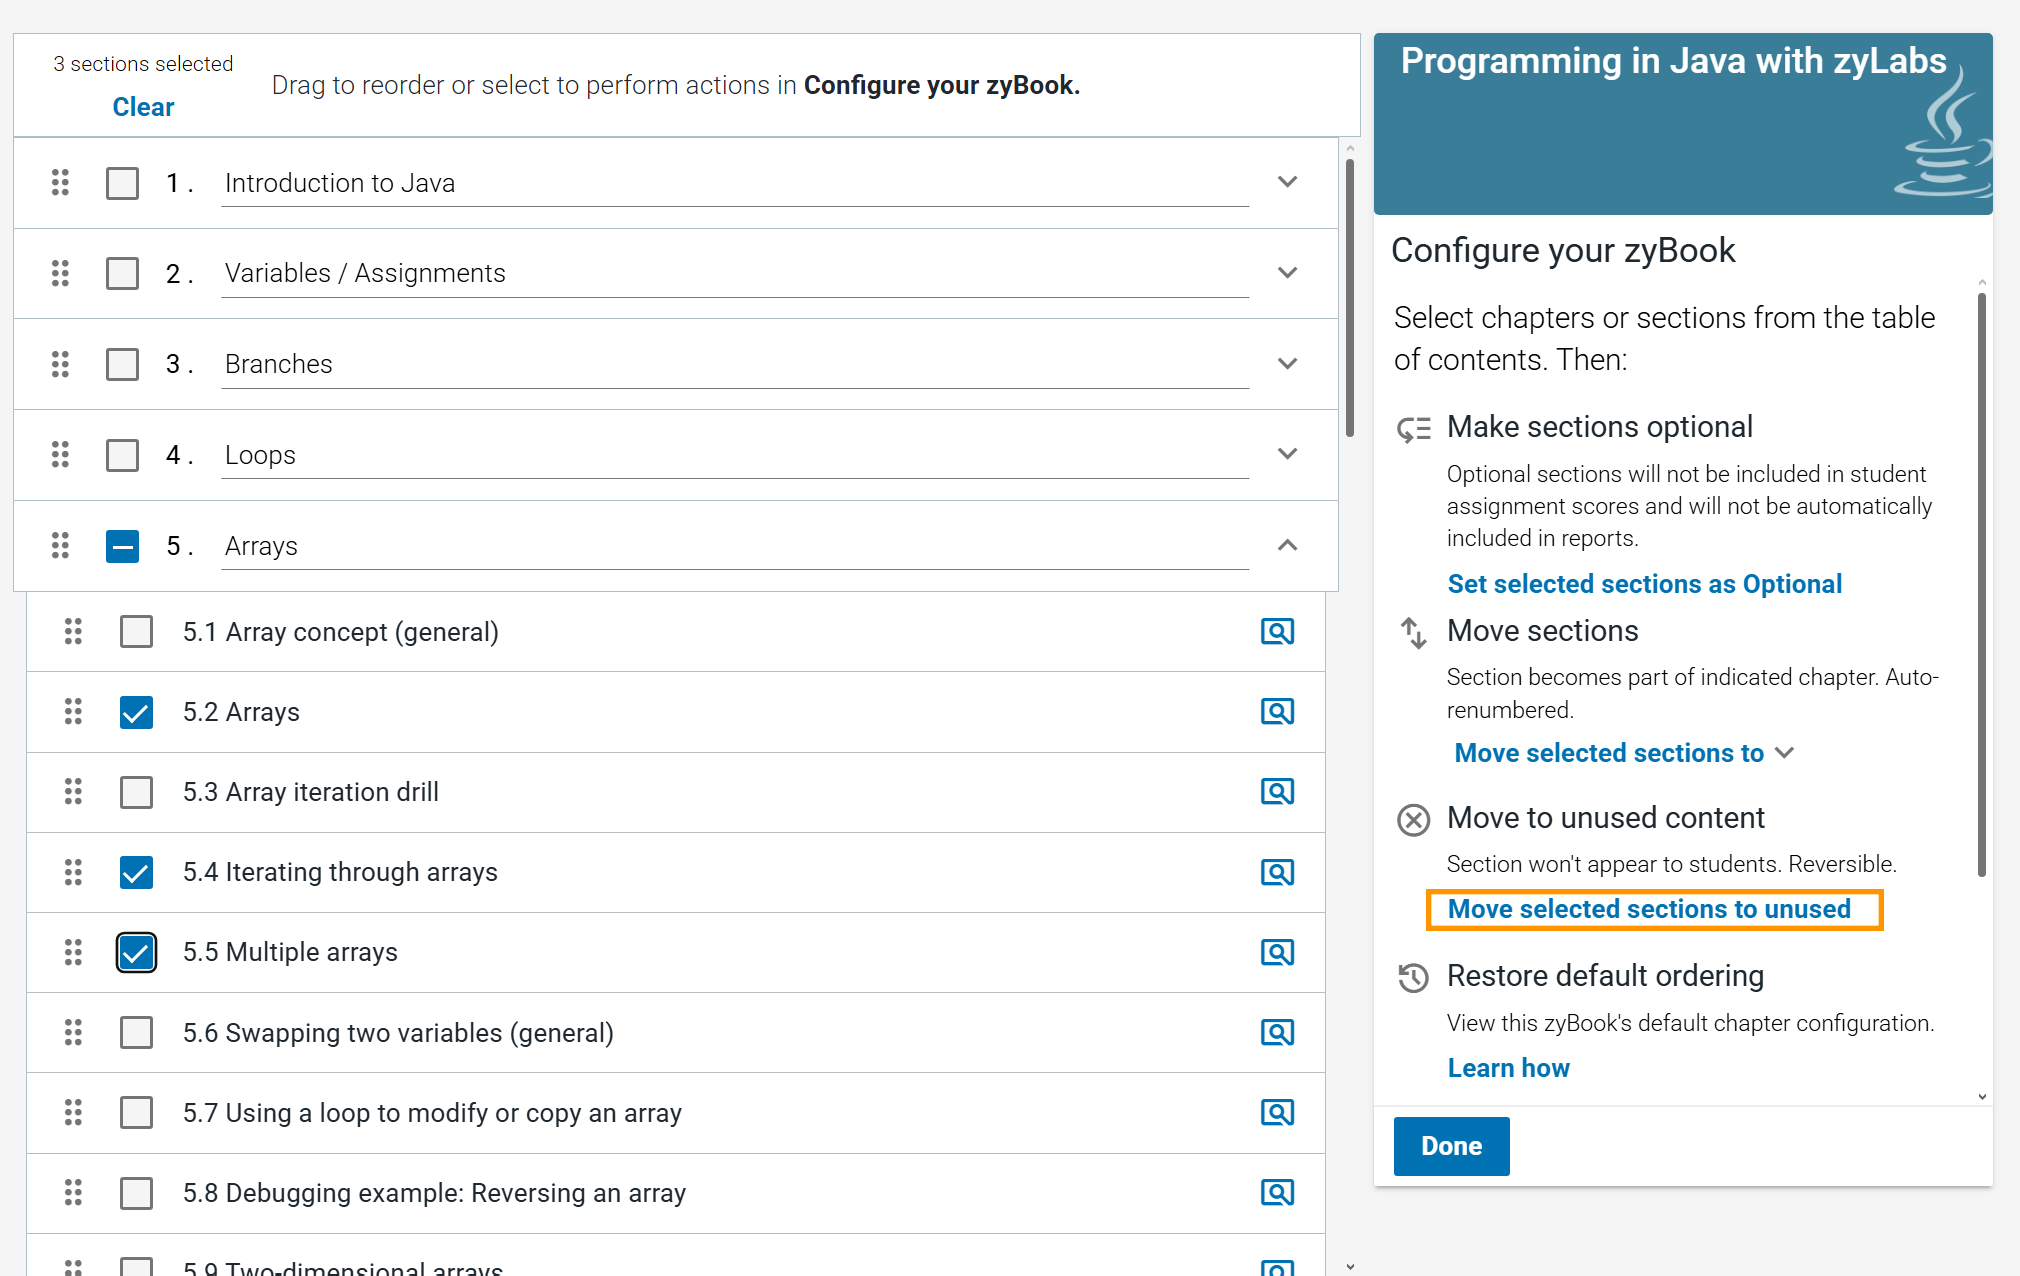Click the drag handle for 5.5 Multiple arrays
2020x1276 pixels.
pos(73,952)
